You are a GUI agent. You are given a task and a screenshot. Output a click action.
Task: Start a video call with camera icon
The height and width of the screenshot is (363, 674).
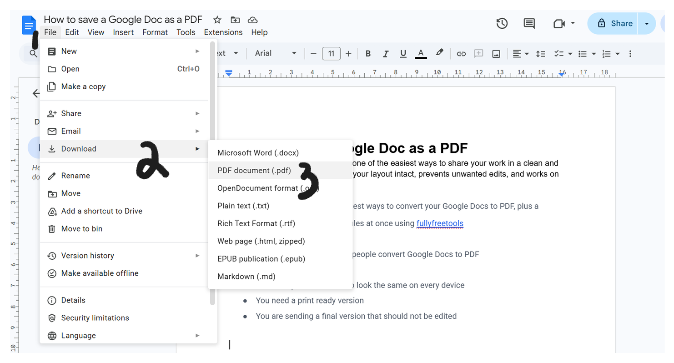pos(559,23)
